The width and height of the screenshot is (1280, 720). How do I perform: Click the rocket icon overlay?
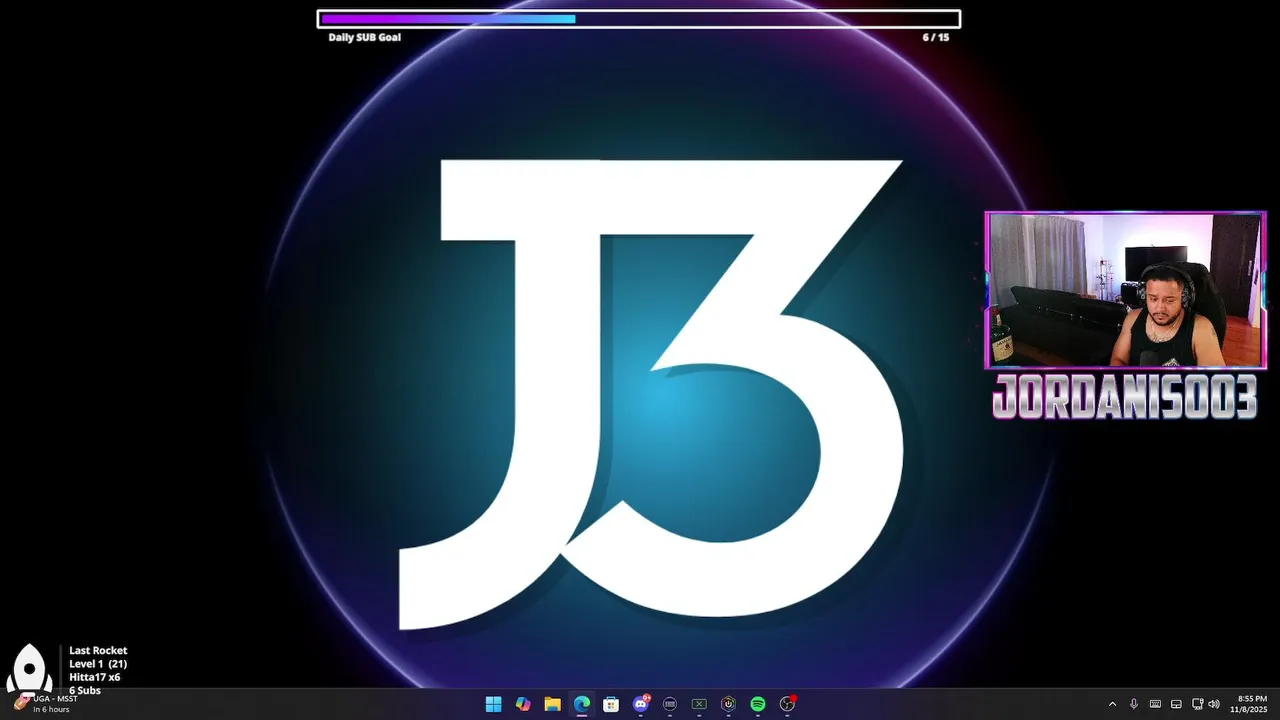[30, 668]
